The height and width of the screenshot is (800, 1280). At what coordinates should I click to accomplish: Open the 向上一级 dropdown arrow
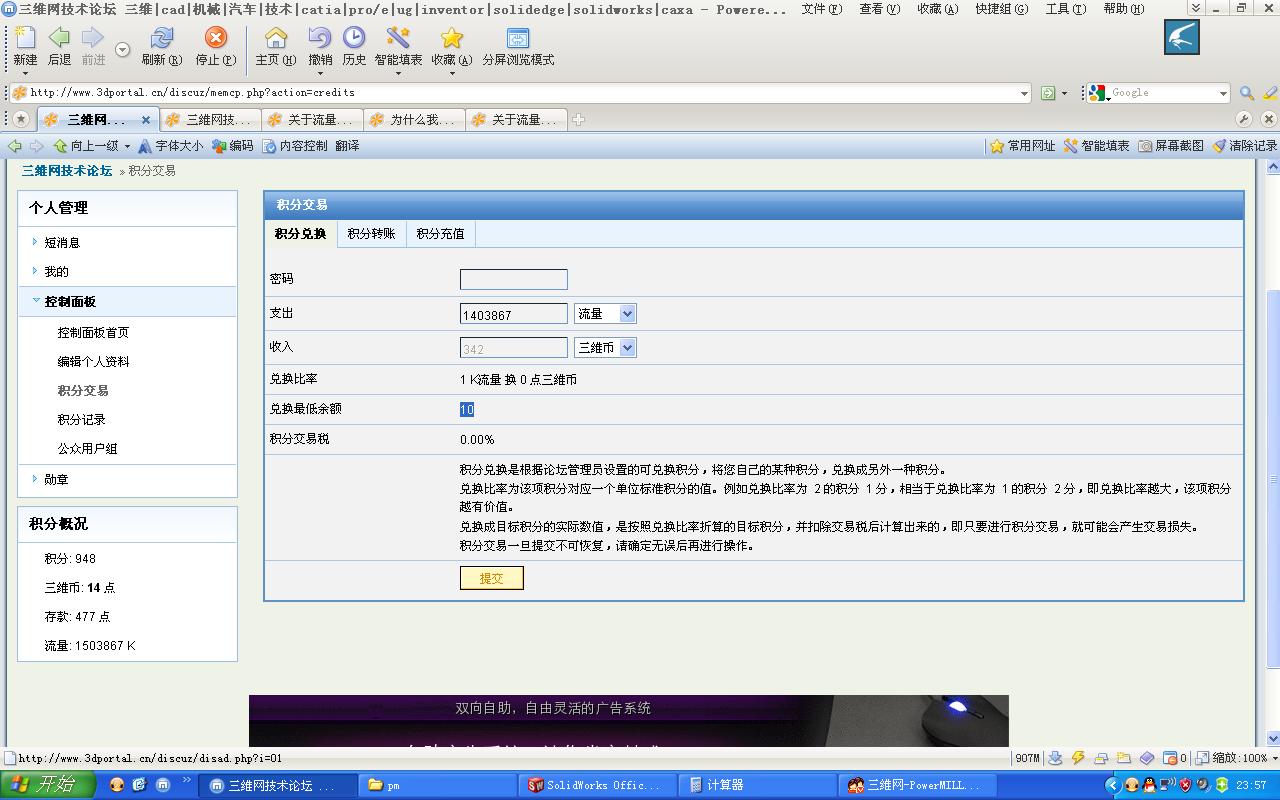pyautogui.click(x=127, y=147)
